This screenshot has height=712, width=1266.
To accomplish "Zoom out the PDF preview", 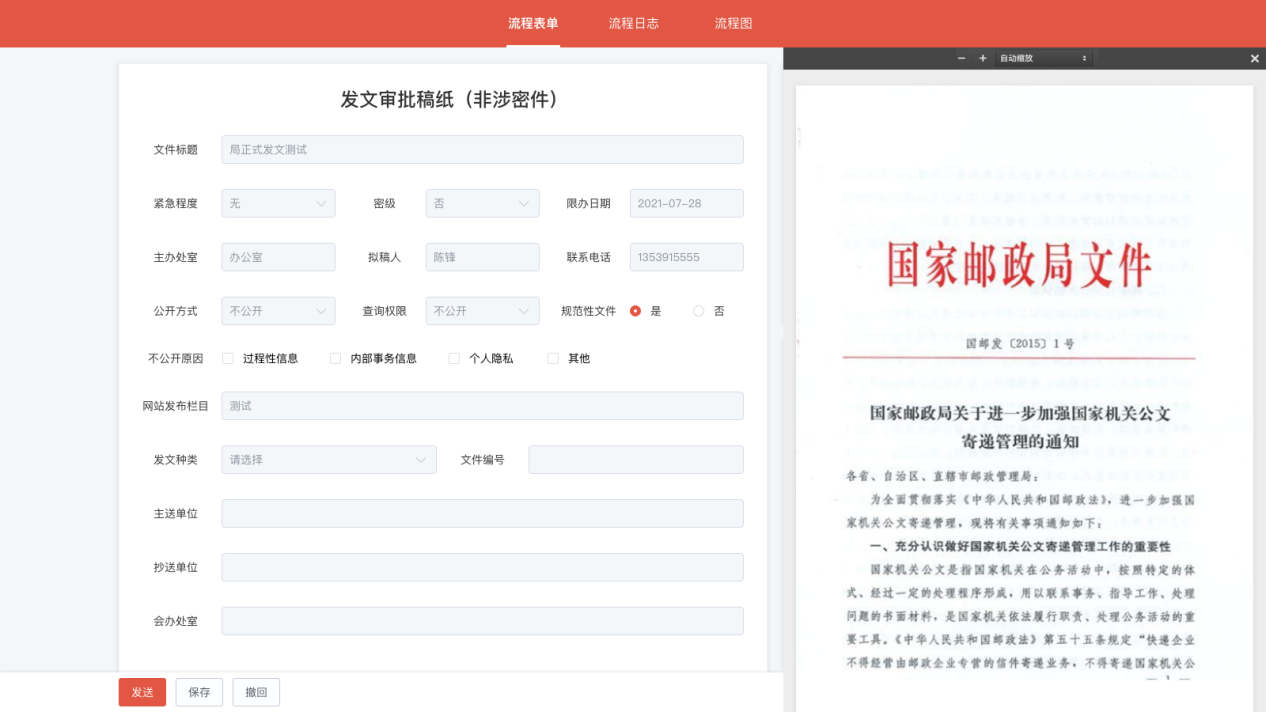I will click(x=961, y=59).
